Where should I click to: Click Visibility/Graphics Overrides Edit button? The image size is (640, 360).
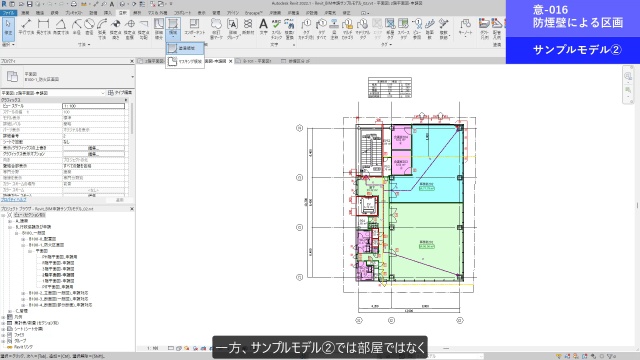(93, 148)
